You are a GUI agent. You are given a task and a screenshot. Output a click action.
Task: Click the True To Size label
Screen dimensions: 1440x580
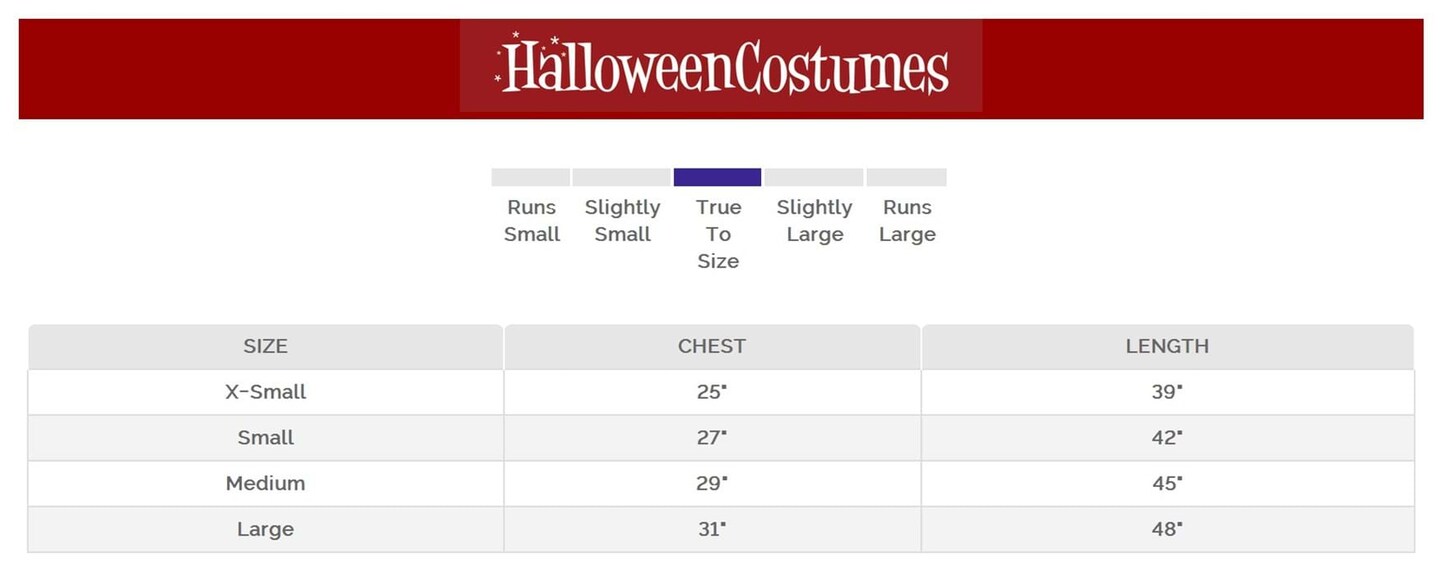click(718, 234)
